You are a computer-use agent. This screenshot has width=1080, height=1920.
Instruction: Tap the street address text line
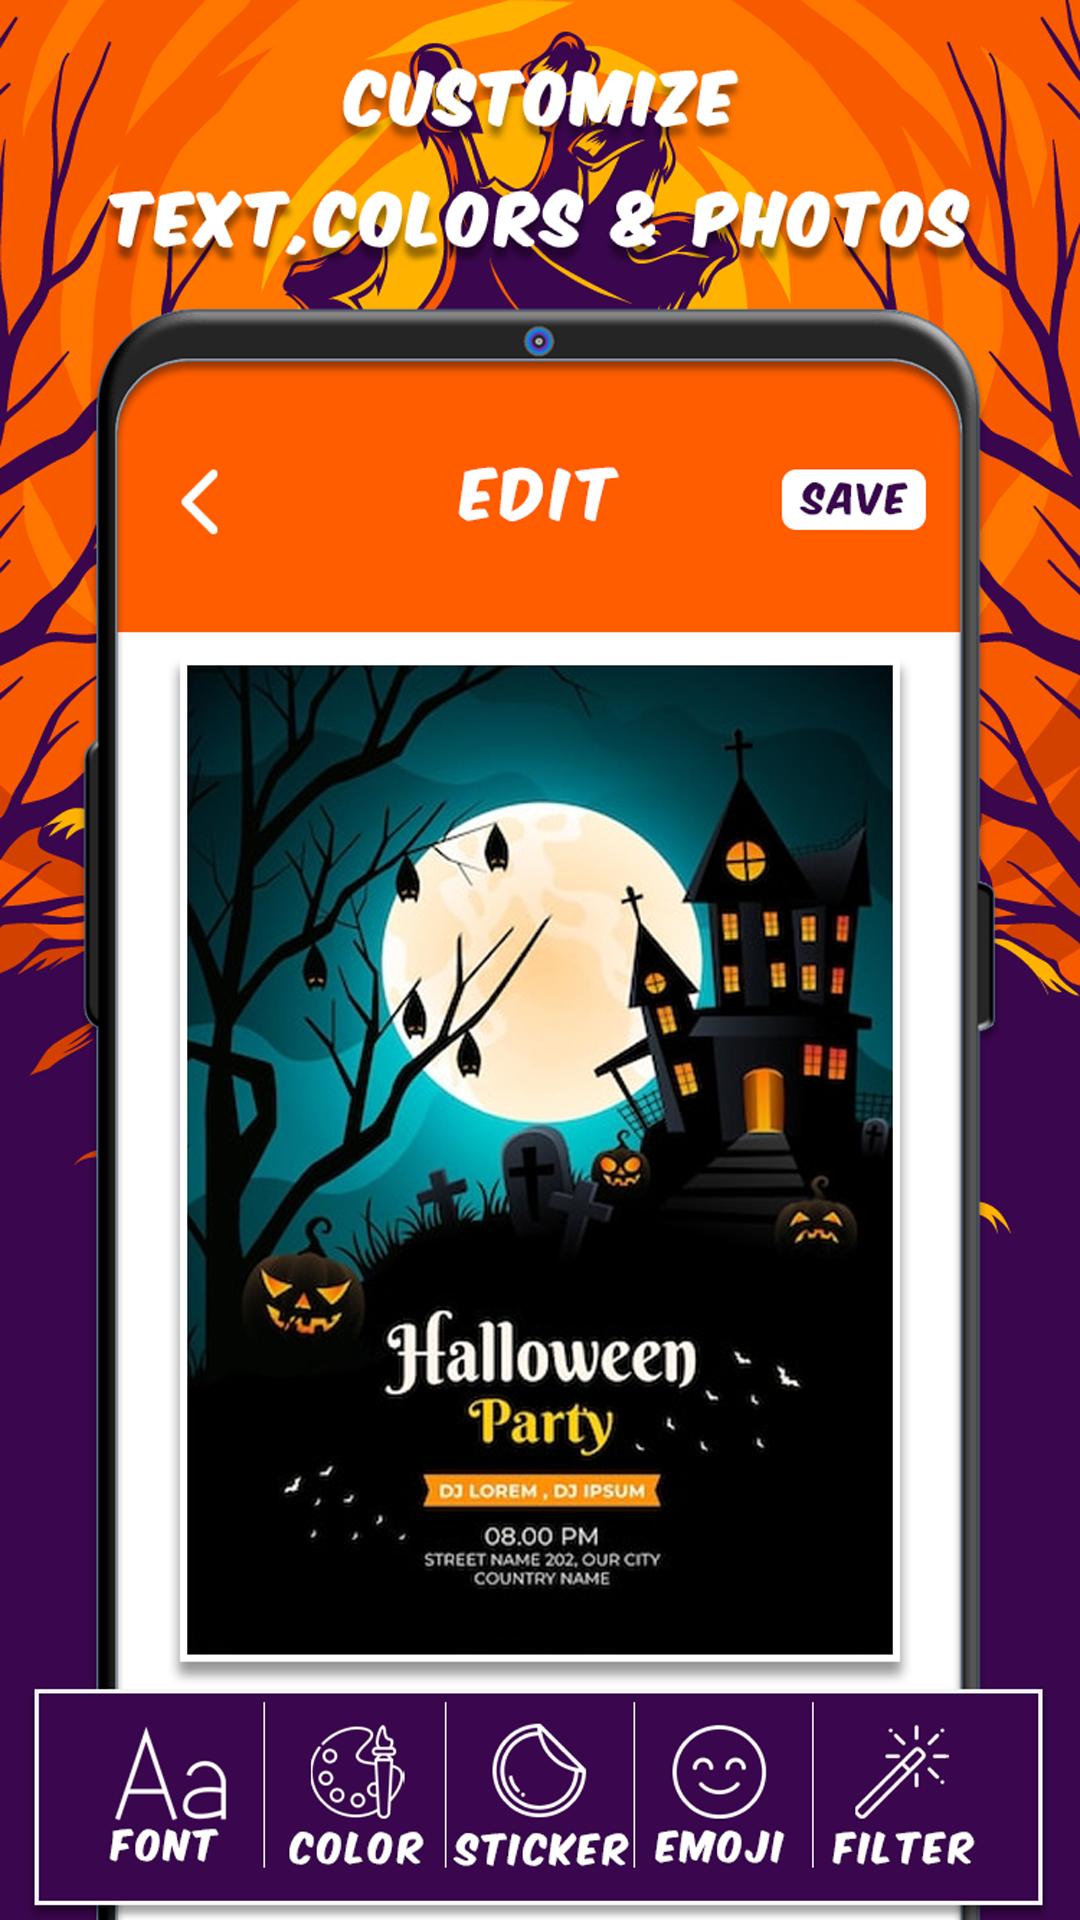pos(542,1559)
